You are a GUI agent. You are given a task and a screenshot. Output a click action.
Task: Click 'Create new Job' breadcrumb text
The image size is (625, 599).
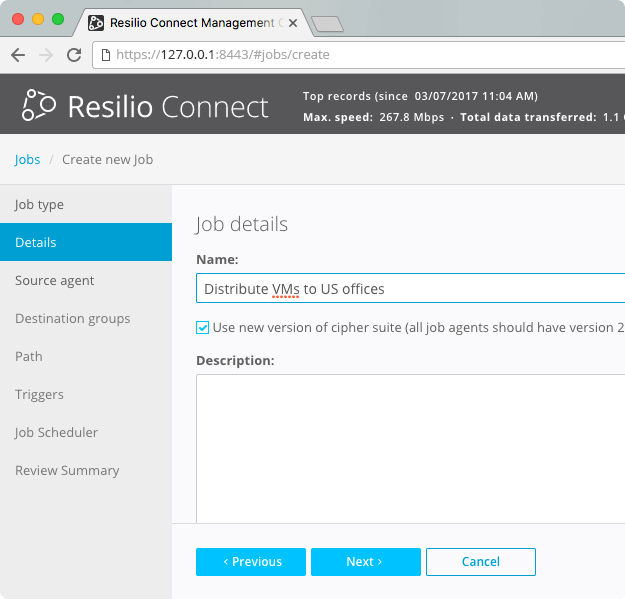(108, 159)
